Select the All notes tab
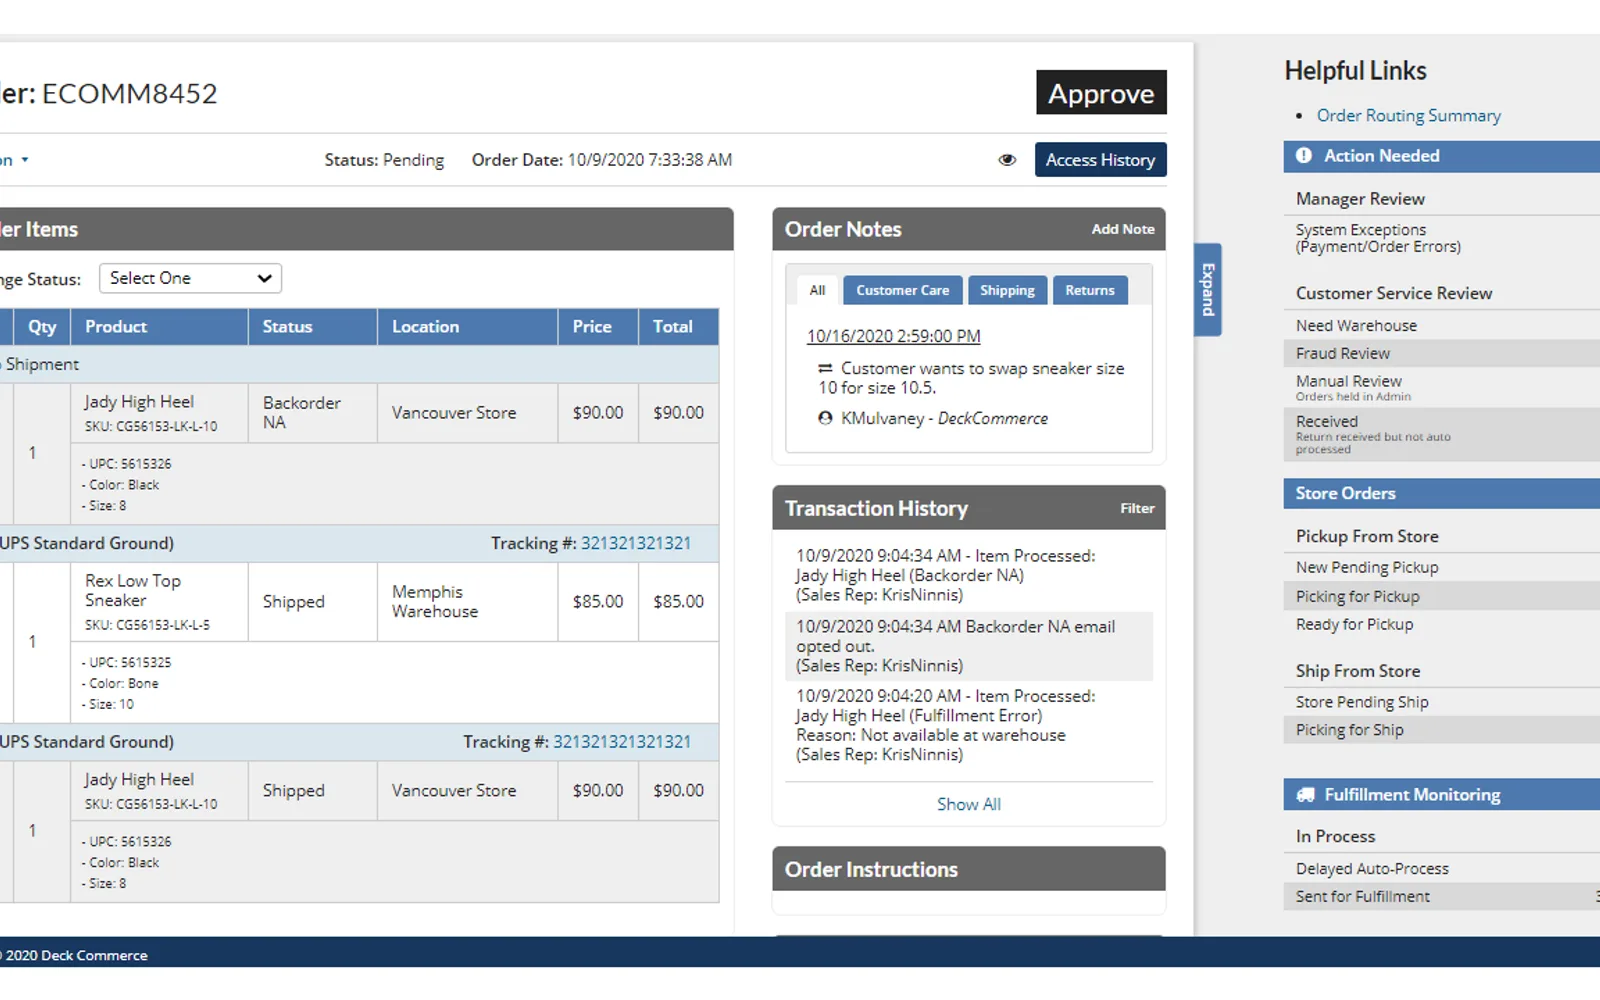The width and height of the screenshot is (1600, 1000). coord(817,290)
